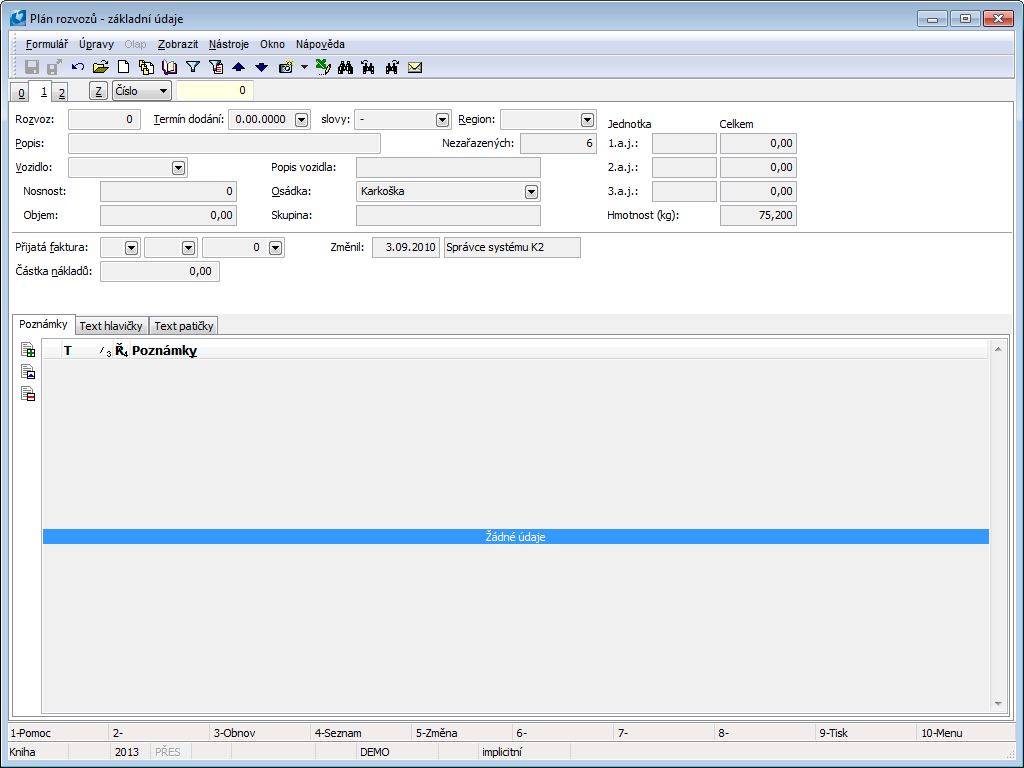Open the Vozidlo dropdown list

(178, 167)
